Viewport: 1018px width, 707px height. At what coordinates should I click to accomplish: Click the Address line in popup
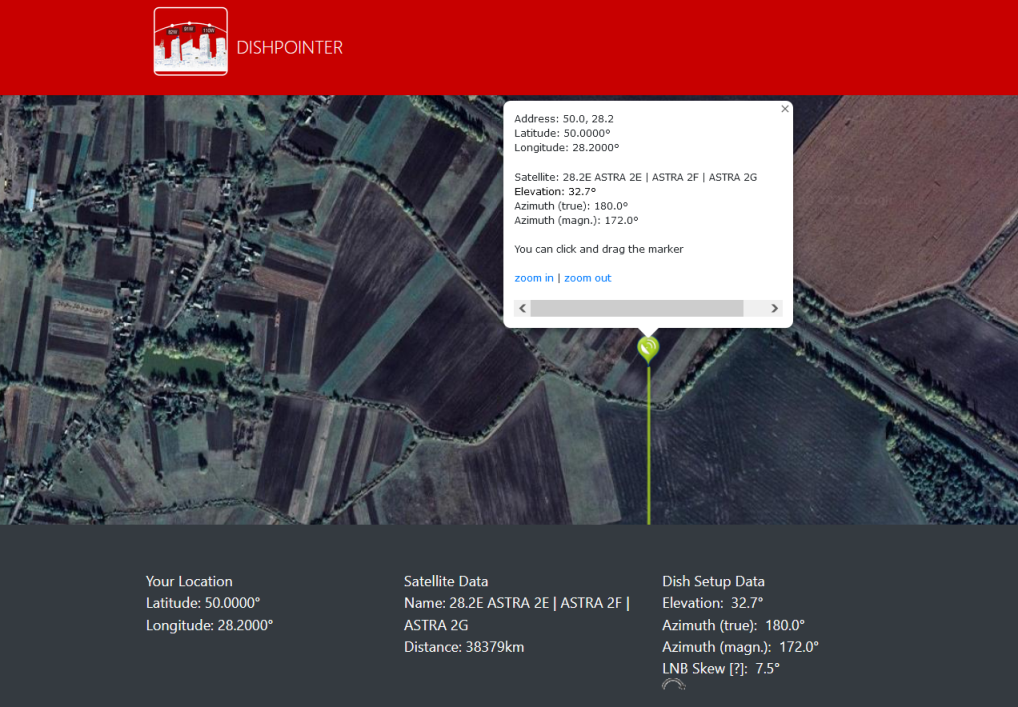(x=563, y=118)
